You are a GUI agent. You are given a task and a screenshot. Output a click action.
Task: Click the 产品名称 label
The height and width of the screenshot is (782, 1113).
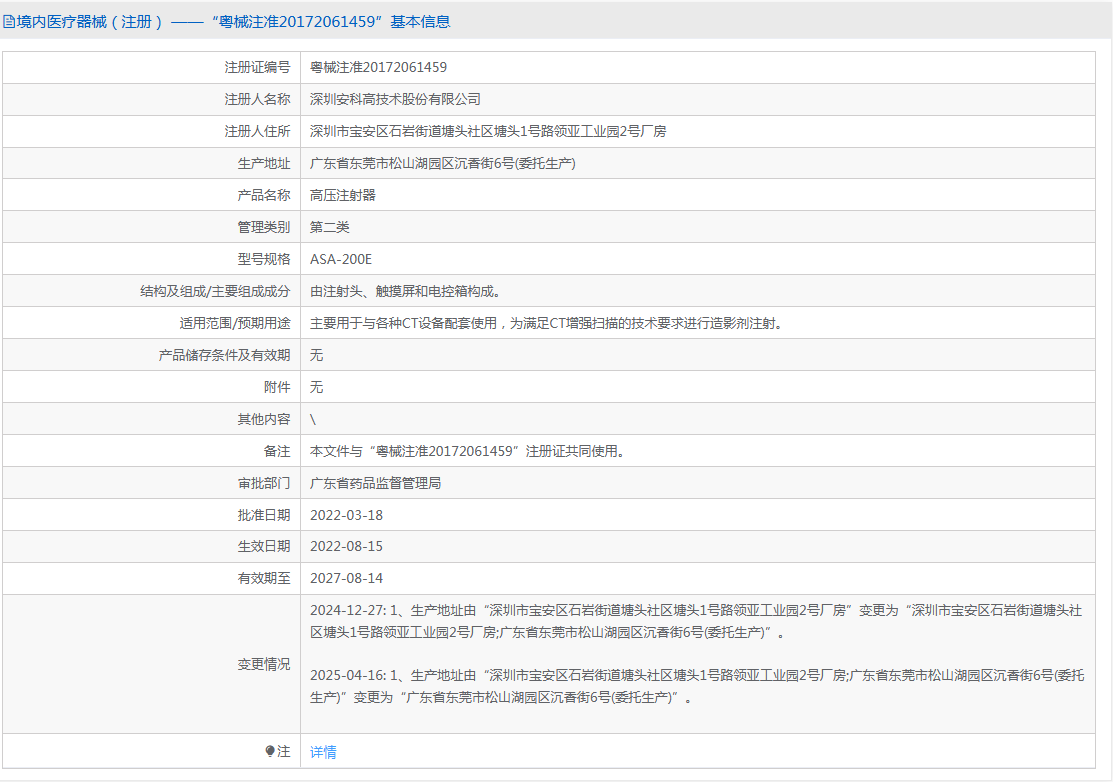point(264,195)
